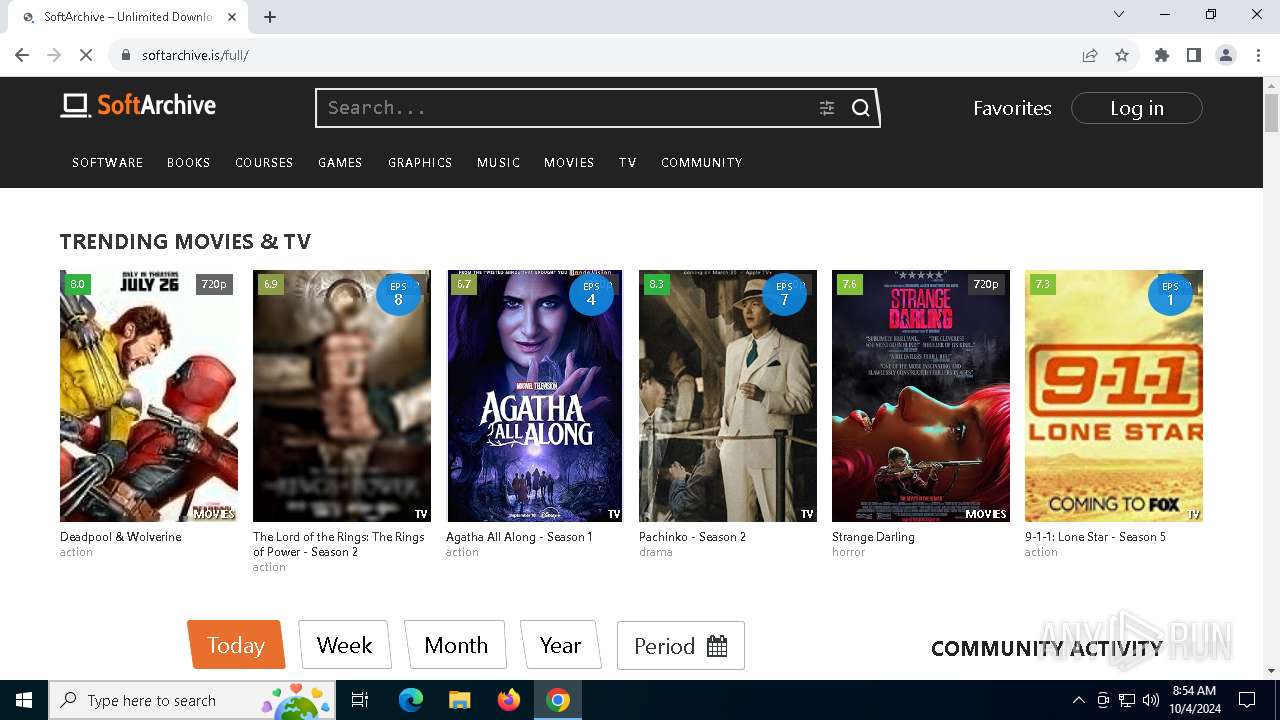1280x720 pixels.
Task: Open the GRAPHICS category
Action: pyautogui.click(x=420, y=162)
